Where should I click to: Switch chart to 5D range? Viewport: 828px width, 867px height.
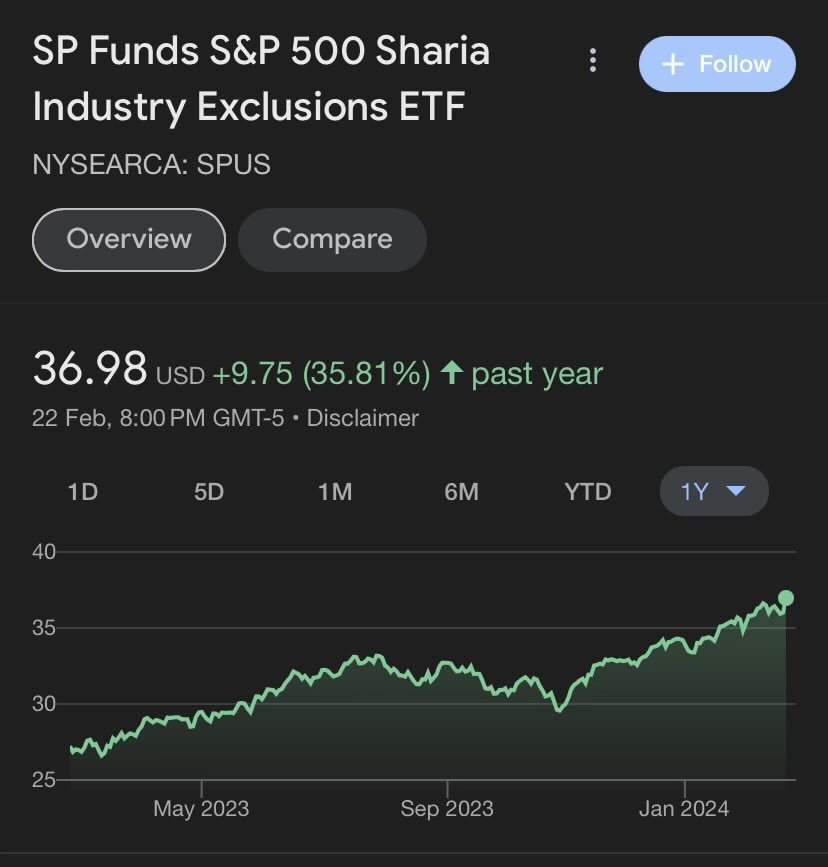coord(209,492)
